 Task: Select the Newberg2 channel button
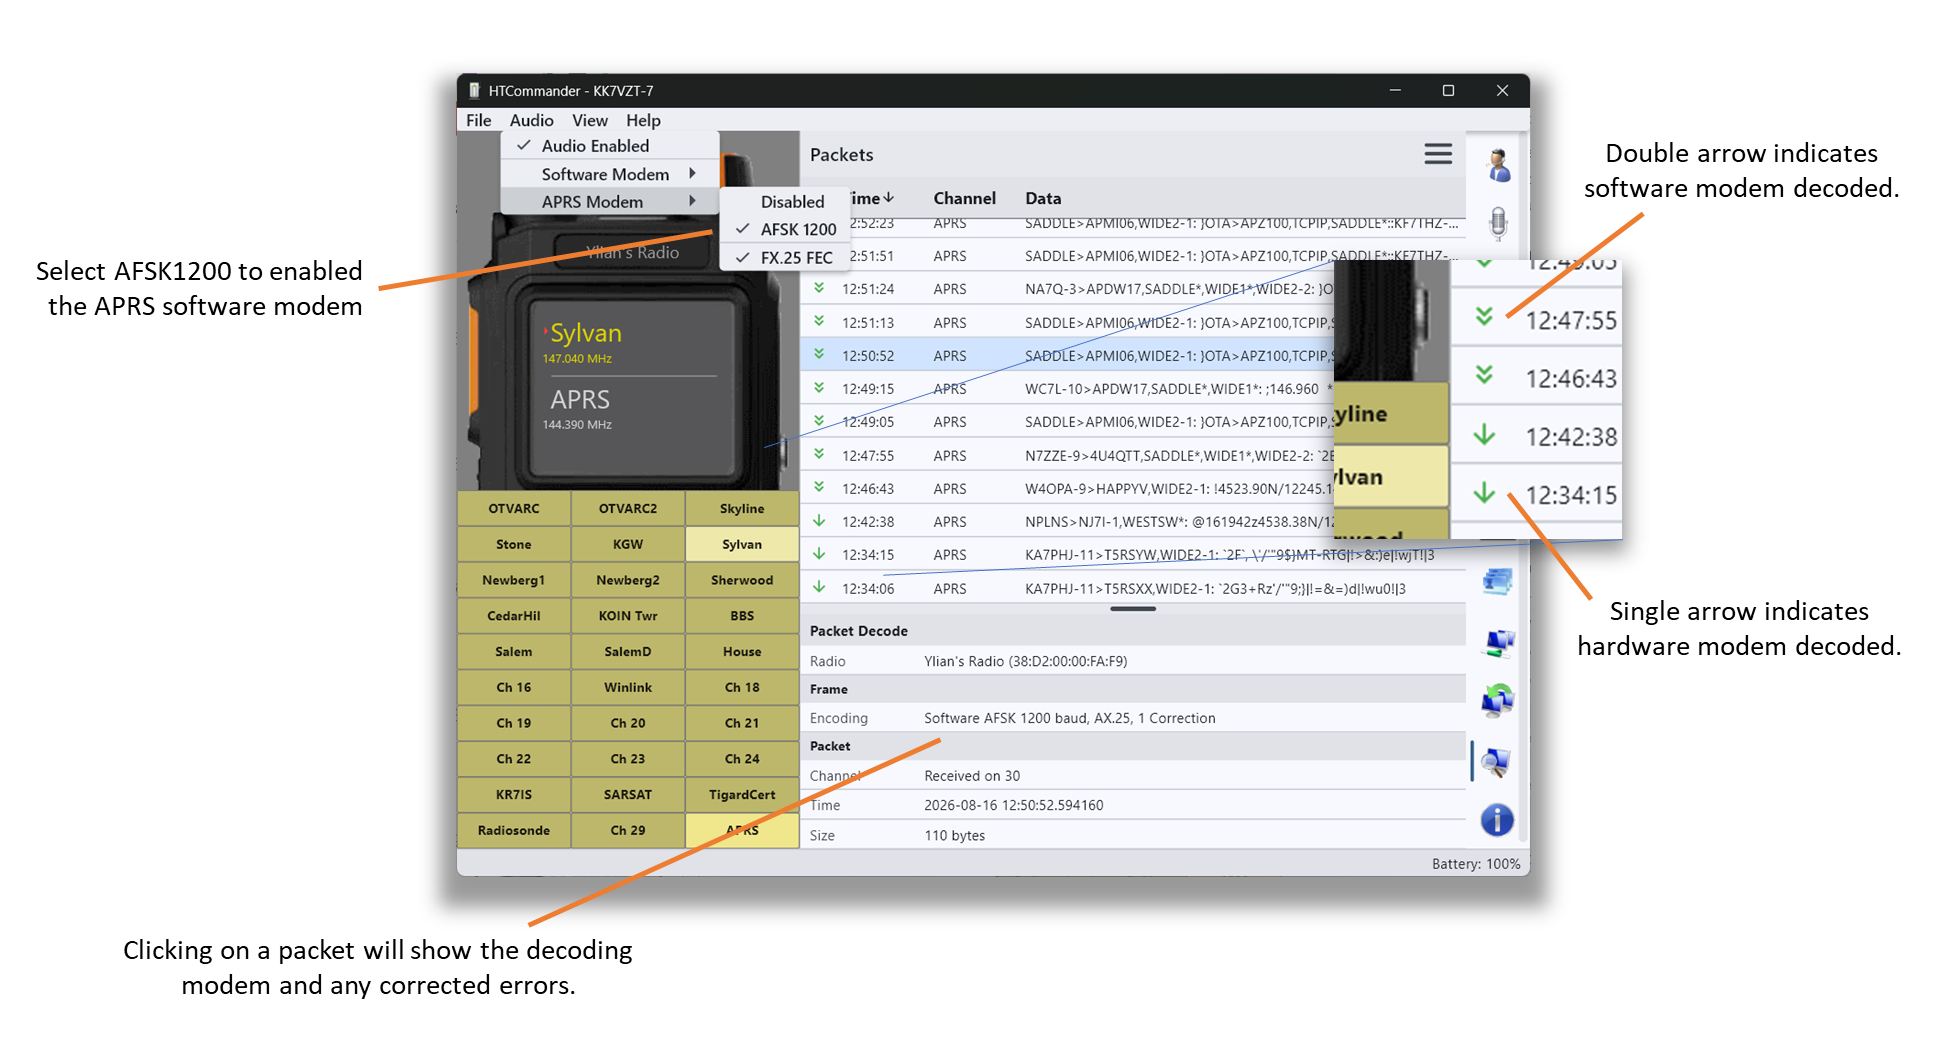[x=628, y=580]
